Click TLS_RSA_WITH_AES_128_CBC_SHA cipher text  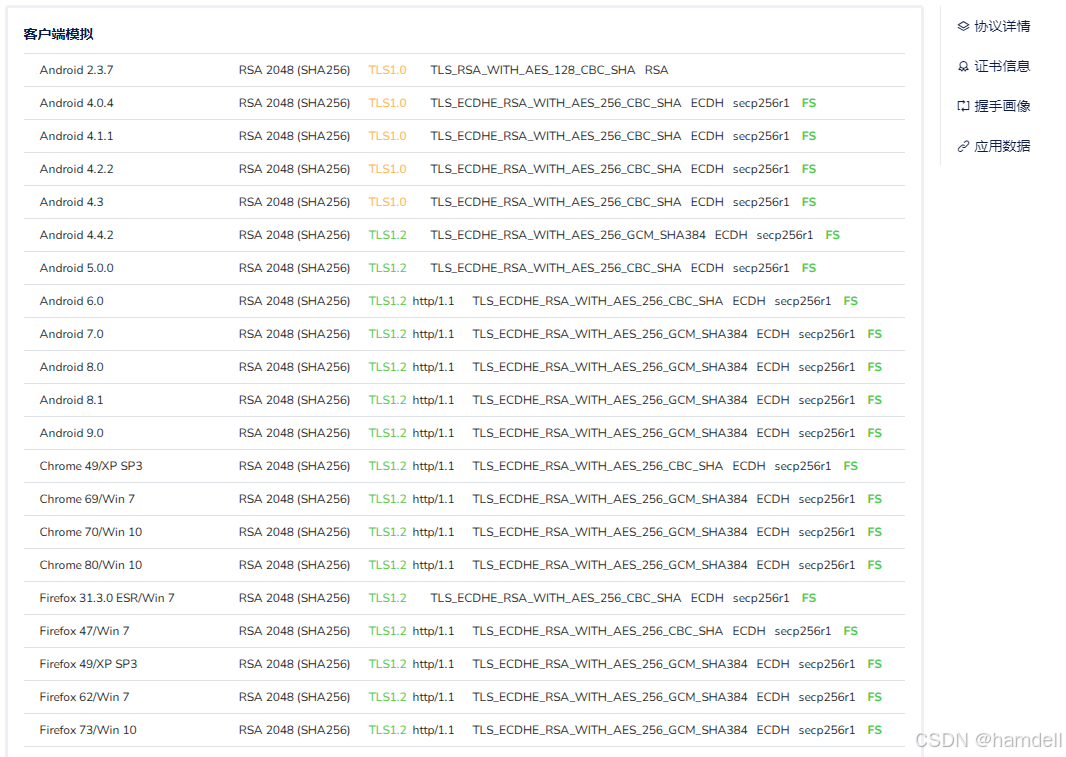pyautogui.click(x=532, y=70)
